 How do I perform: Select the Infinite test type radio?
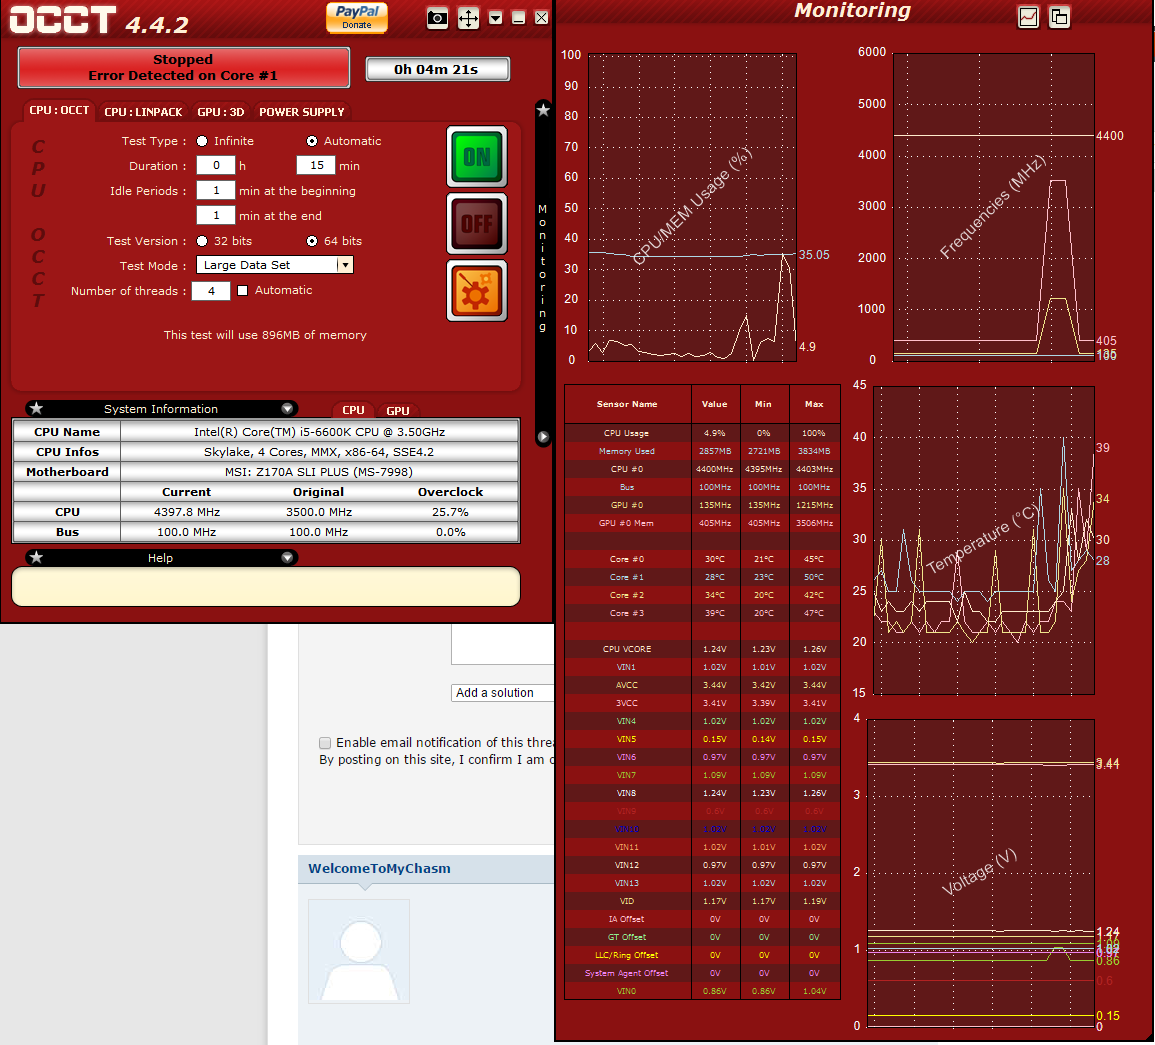tap(202, 141)
